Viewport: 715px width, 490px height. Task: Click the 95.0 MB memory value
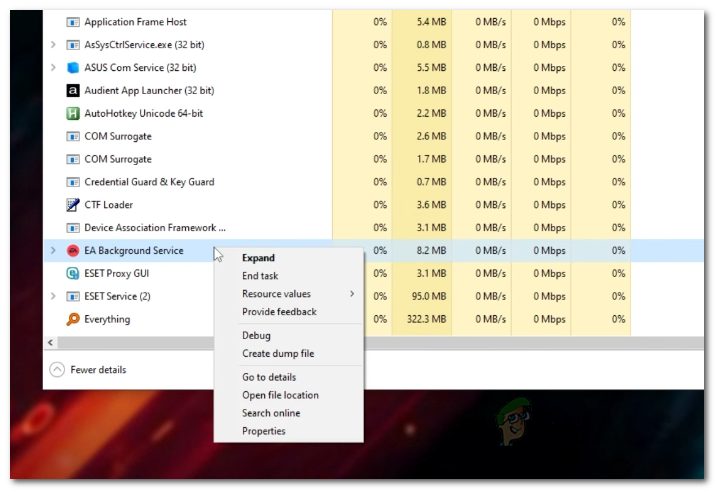point(429,296)
